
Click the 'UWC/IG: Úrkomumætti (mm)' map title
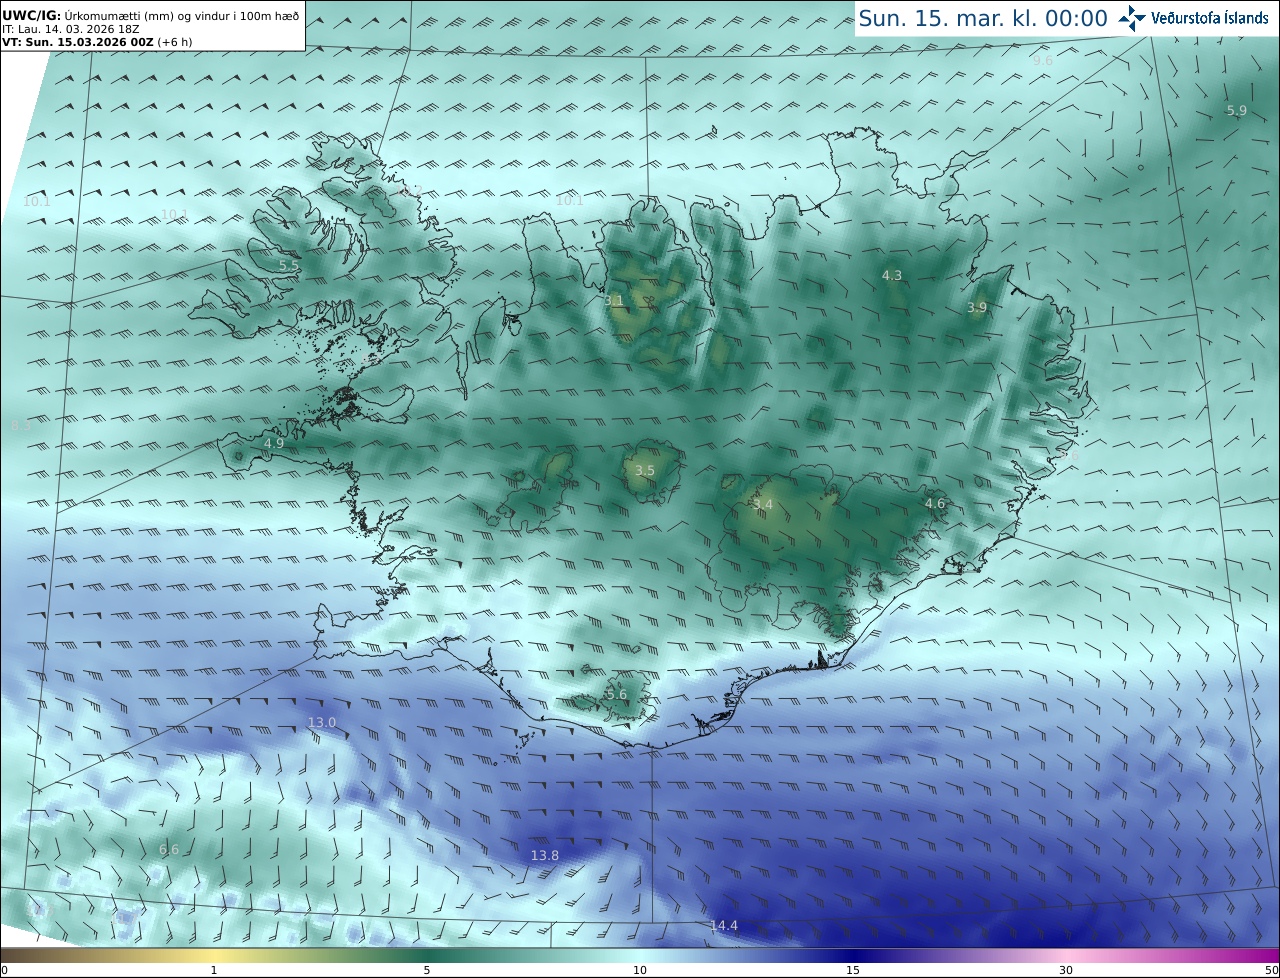click(x=150, y=15)
